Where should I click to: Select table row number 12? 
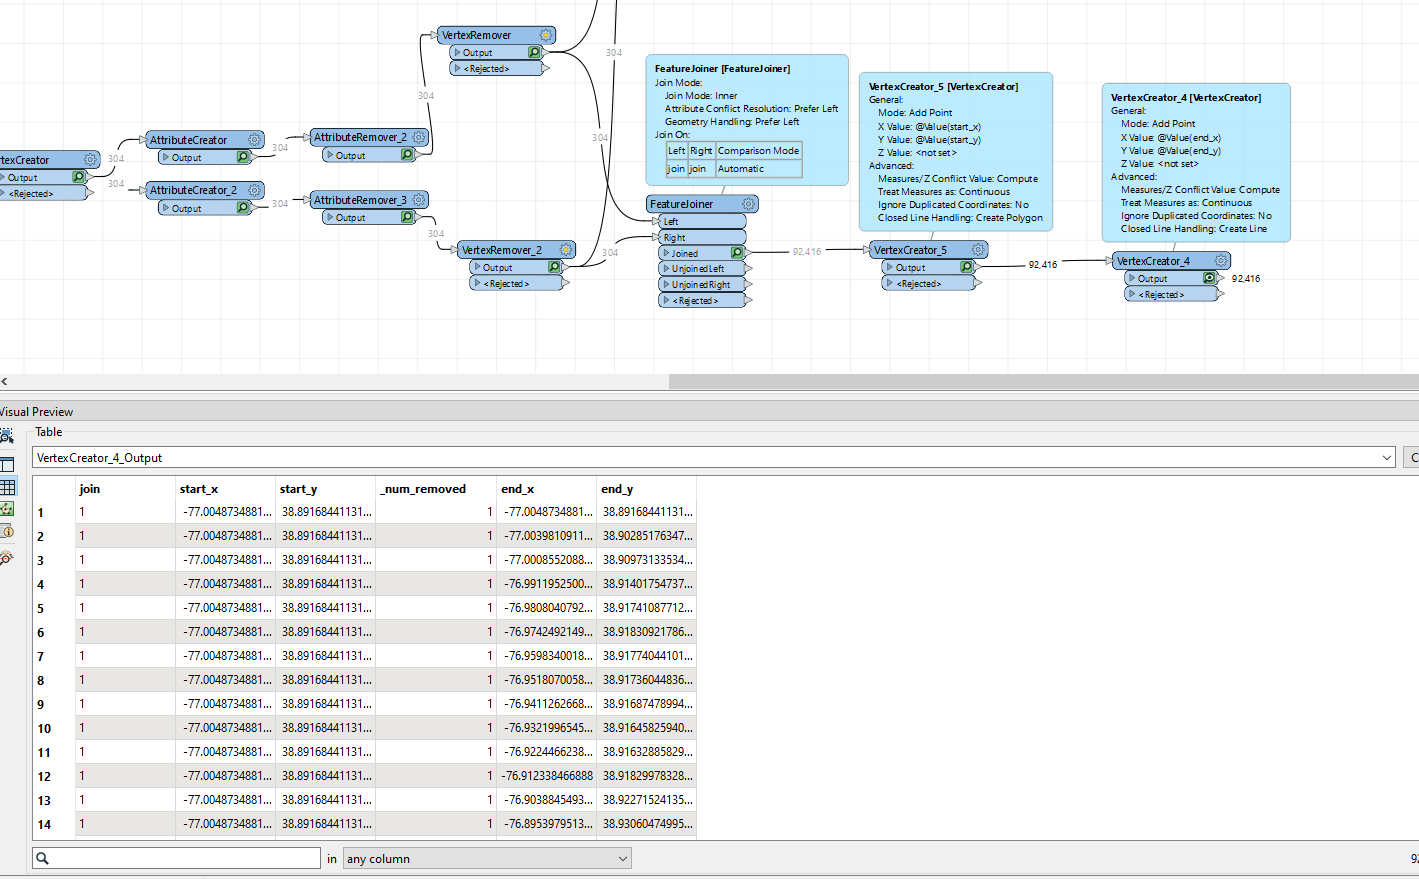coord(44,776)
